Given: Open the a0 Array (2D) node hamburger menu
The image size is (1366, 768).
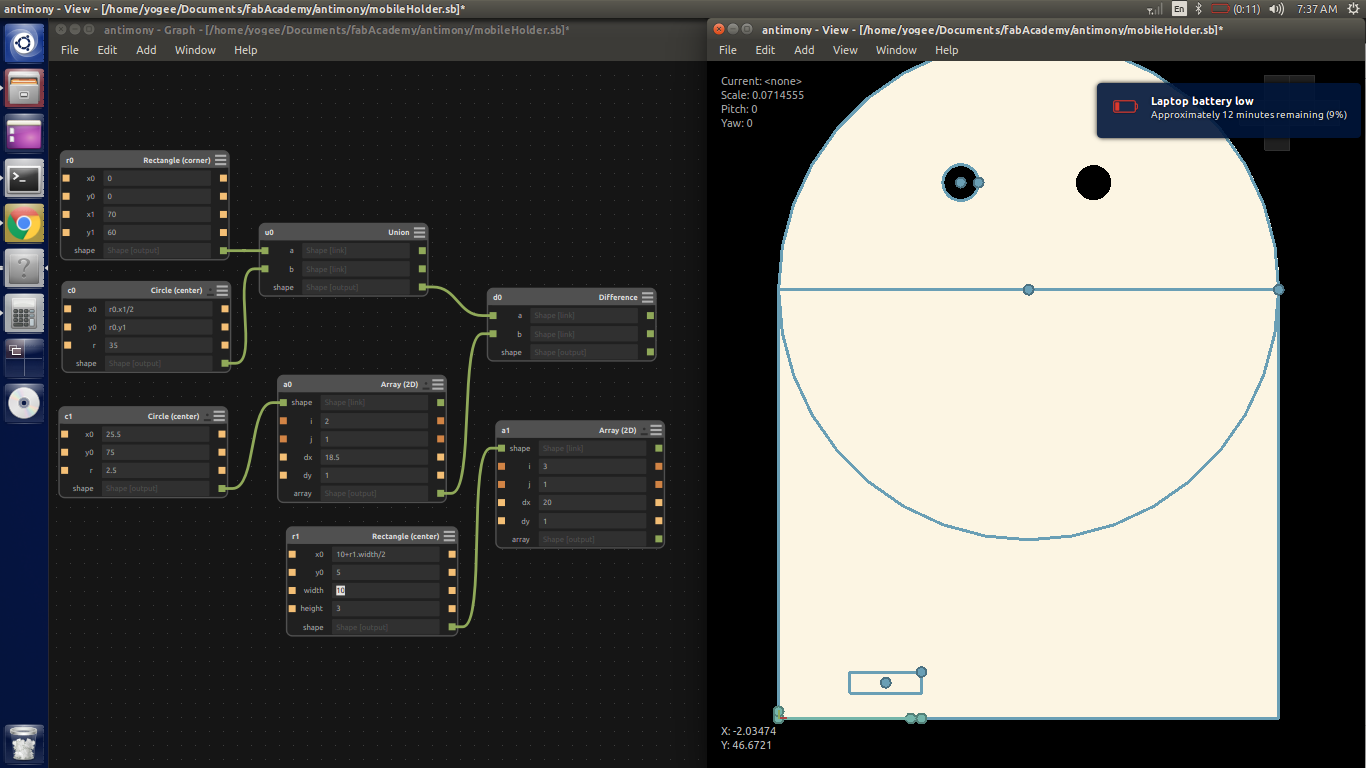Looking at the screenshot, I should tap(438, 384).
